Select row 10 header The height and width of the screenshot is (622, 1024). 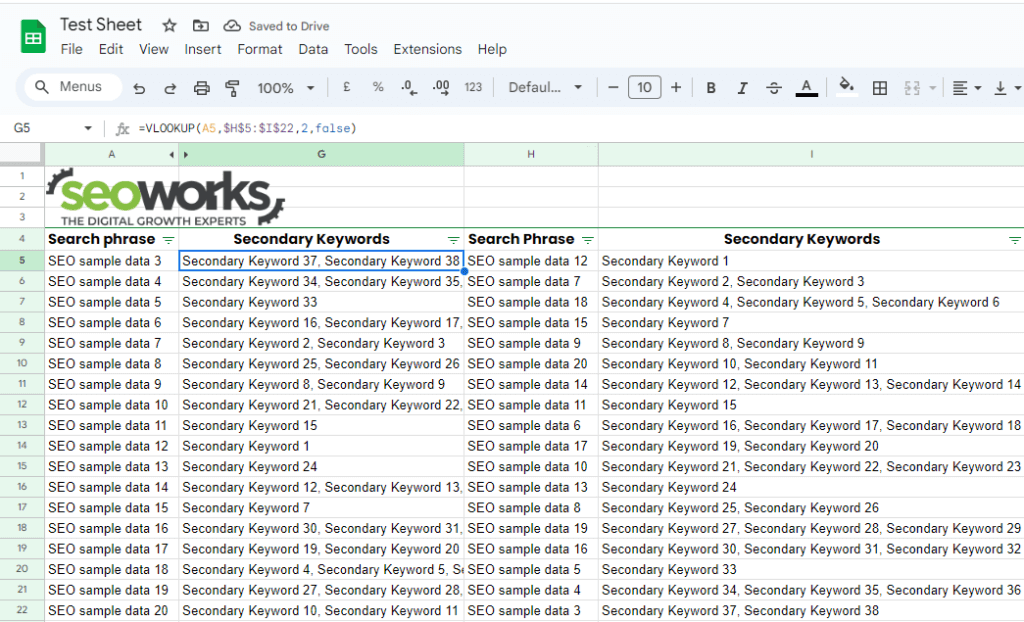pyautogui.click(x=22, y=363)
